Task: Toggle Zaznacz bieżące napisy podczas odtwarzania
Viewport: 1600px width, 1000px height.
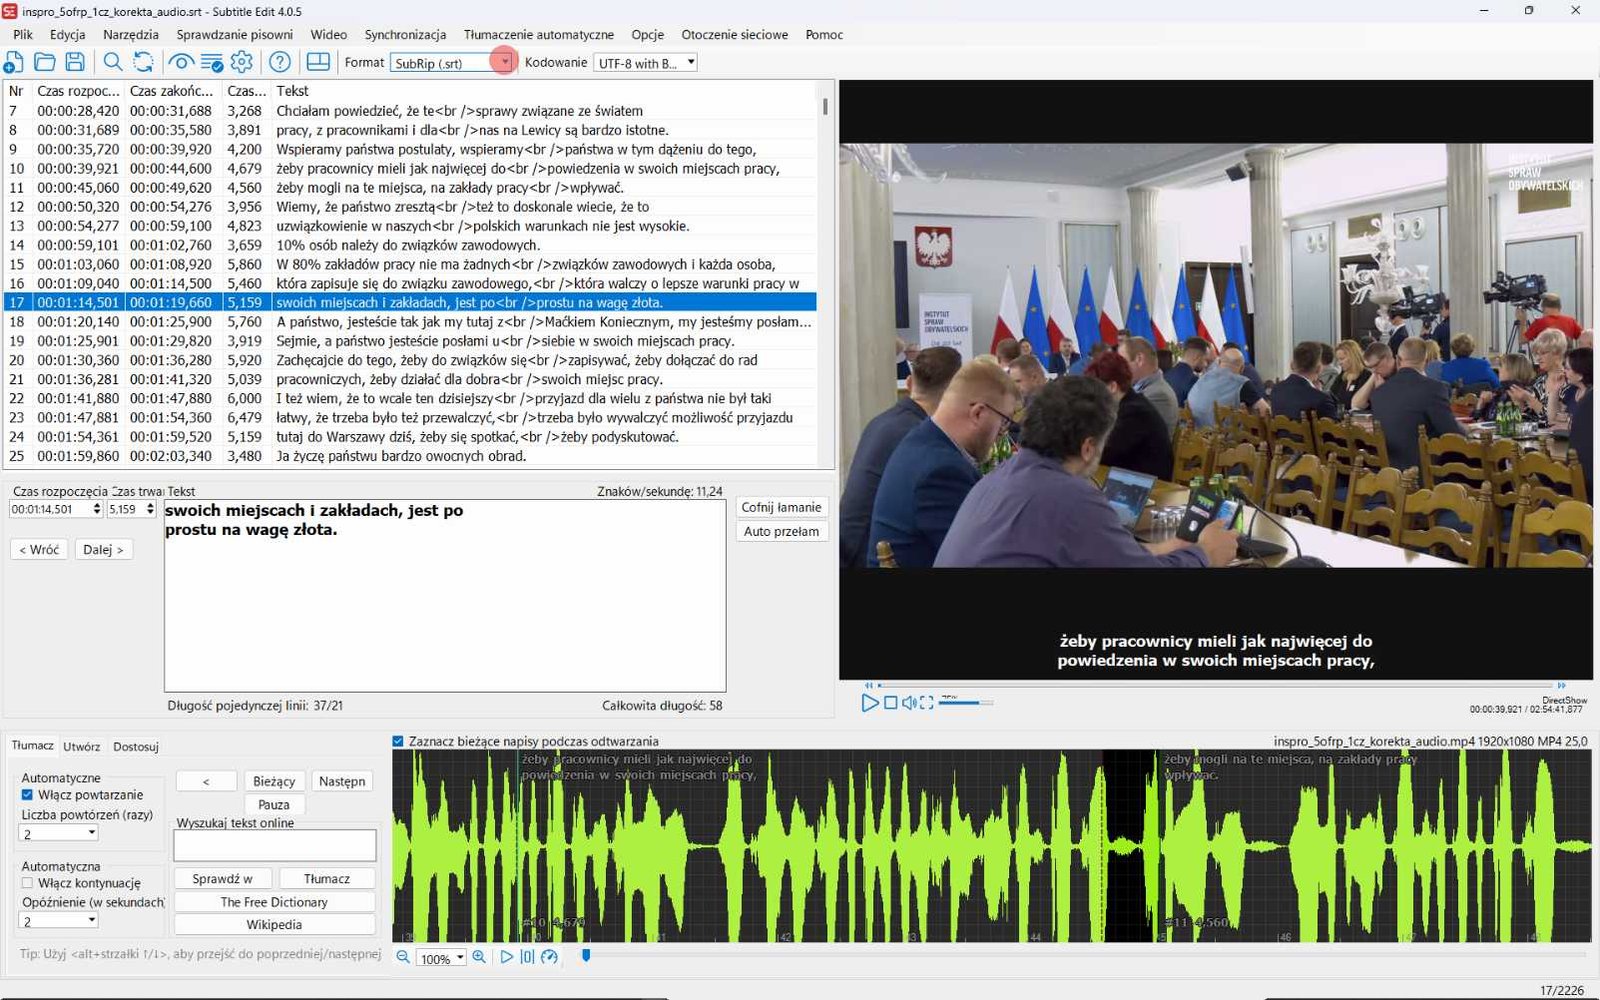Action: (x=398, y=741)
